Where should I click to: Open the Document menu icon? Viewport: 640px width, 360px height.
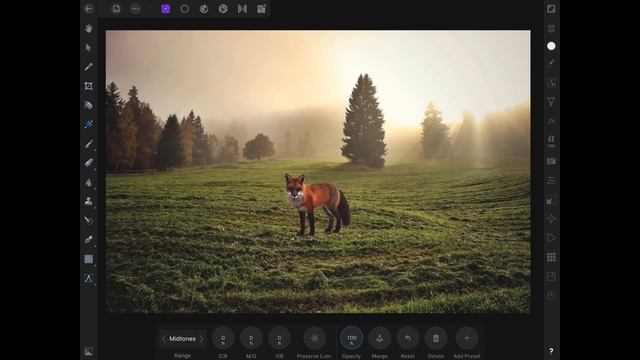pos(116,9)
